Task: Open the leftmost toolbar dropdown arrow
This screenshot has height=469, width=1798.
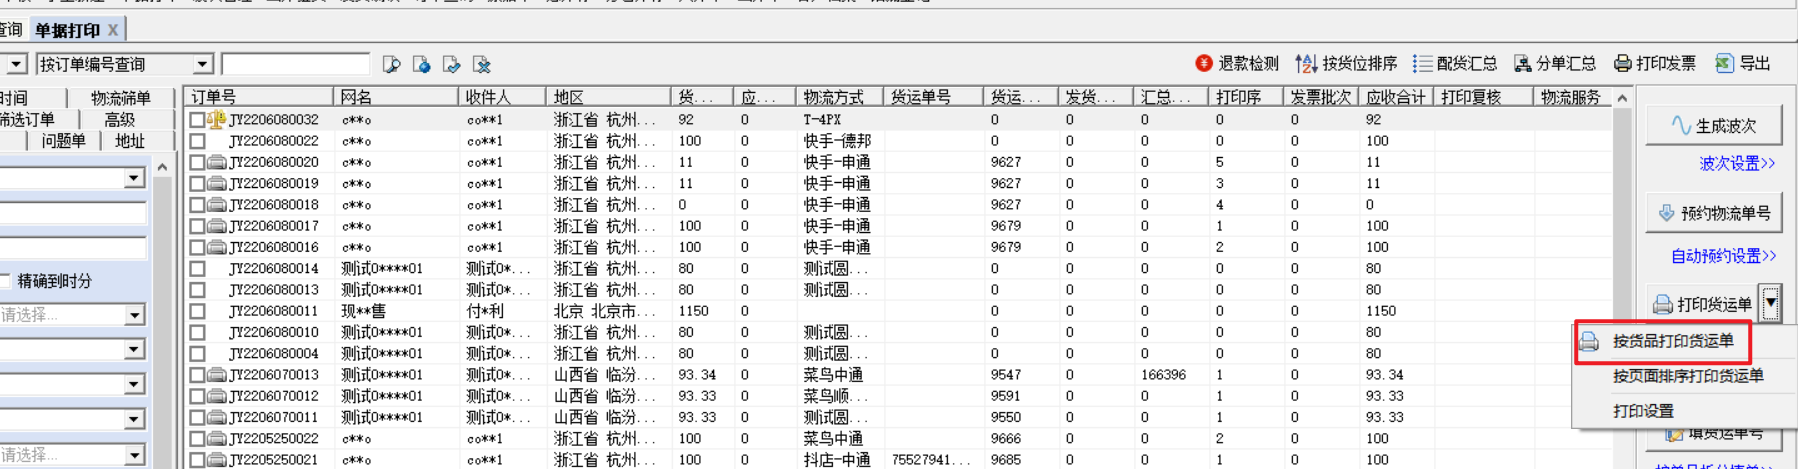Action: (16, 64)
